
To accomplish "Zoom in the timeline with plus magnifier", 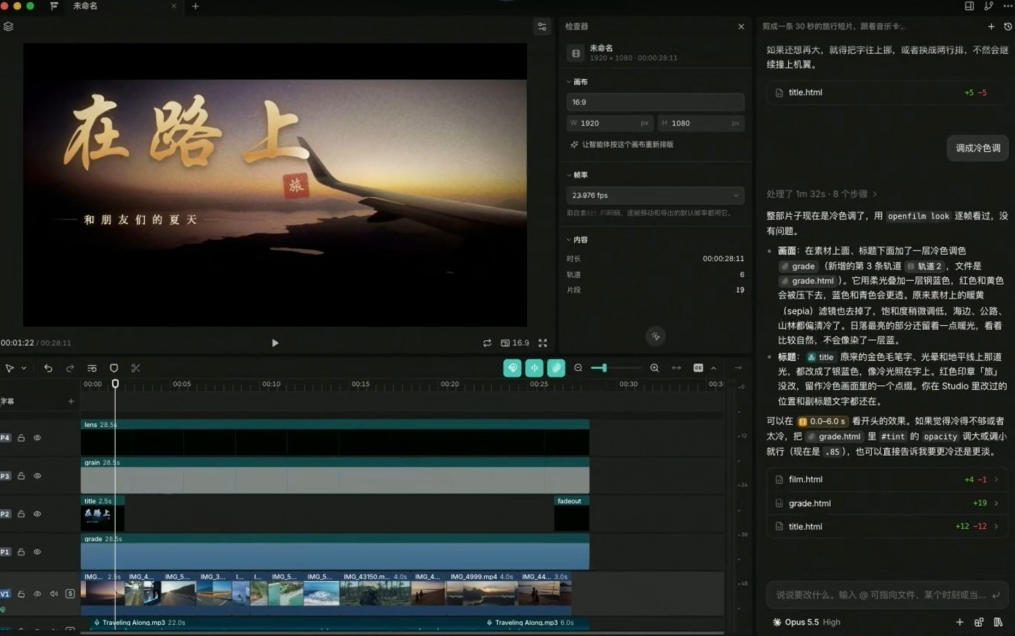I will [x=654, y=367].
